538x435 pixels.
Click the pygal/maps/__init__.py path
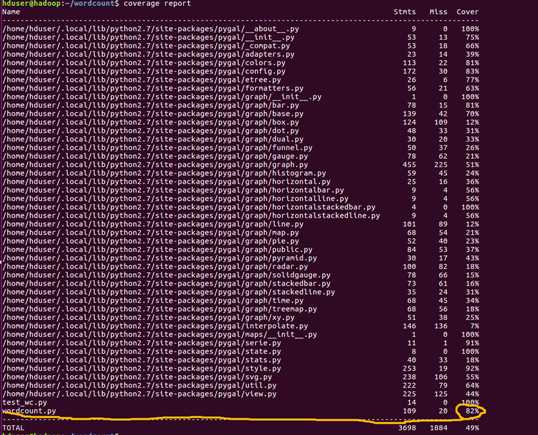(160, 334)
